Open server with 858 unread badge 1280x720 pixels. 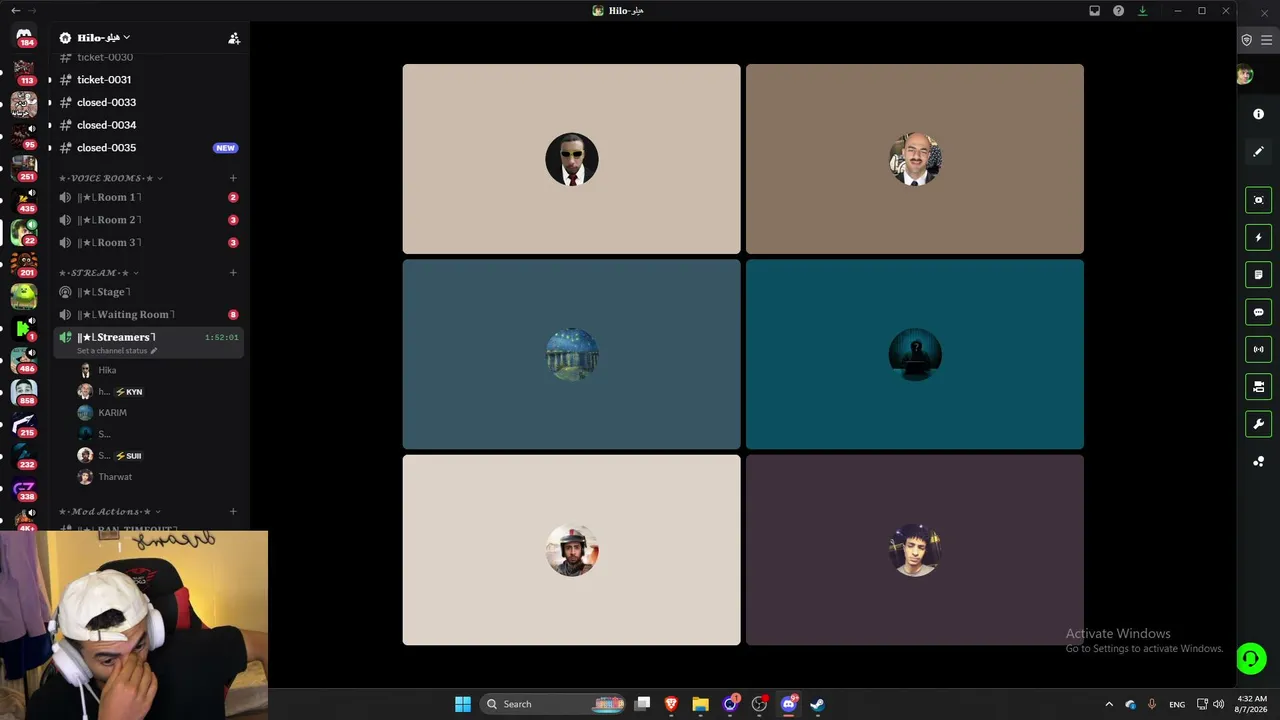[24, 392]
